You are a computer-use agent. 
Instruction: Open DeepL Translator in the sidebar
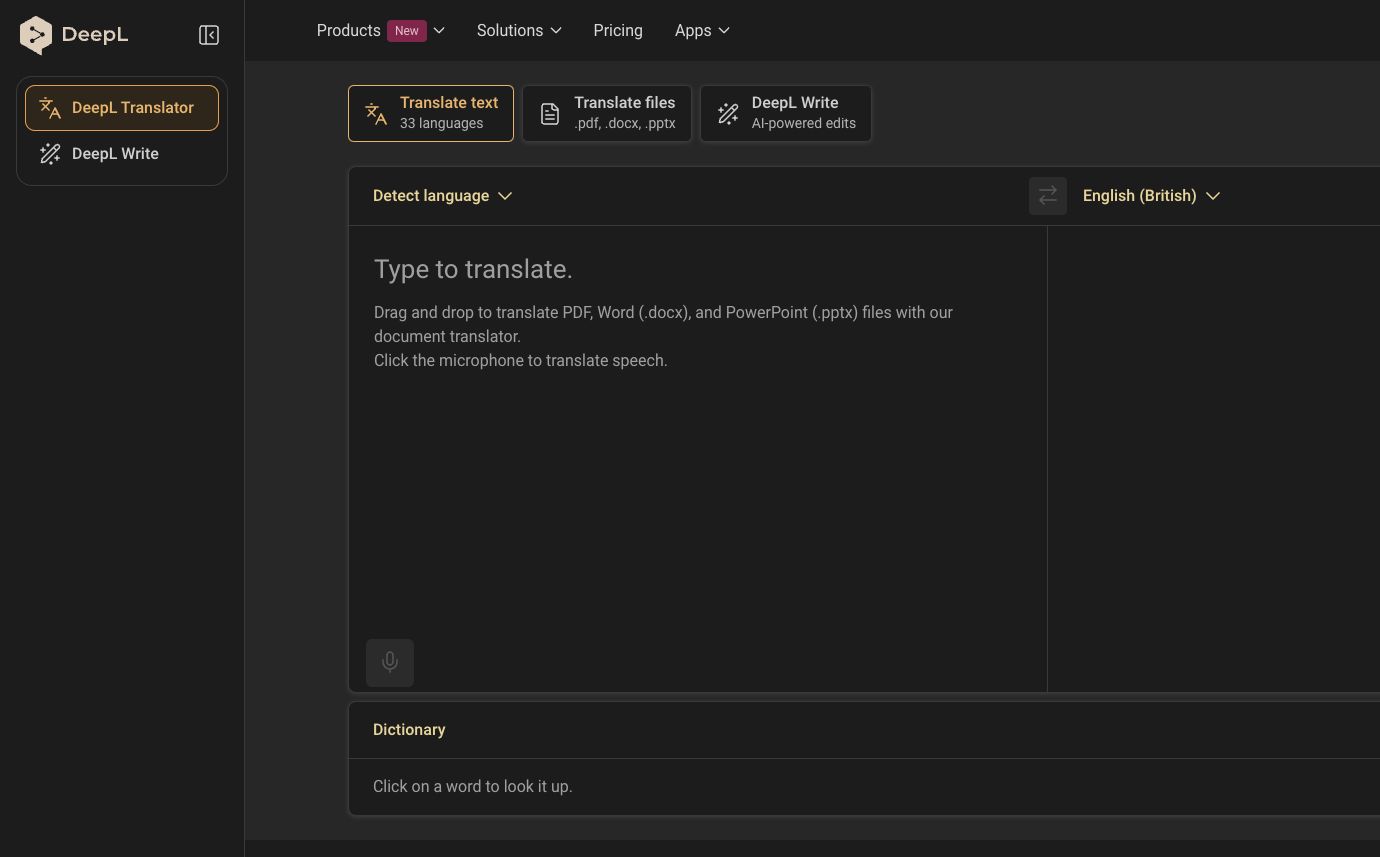coord(122,108)
